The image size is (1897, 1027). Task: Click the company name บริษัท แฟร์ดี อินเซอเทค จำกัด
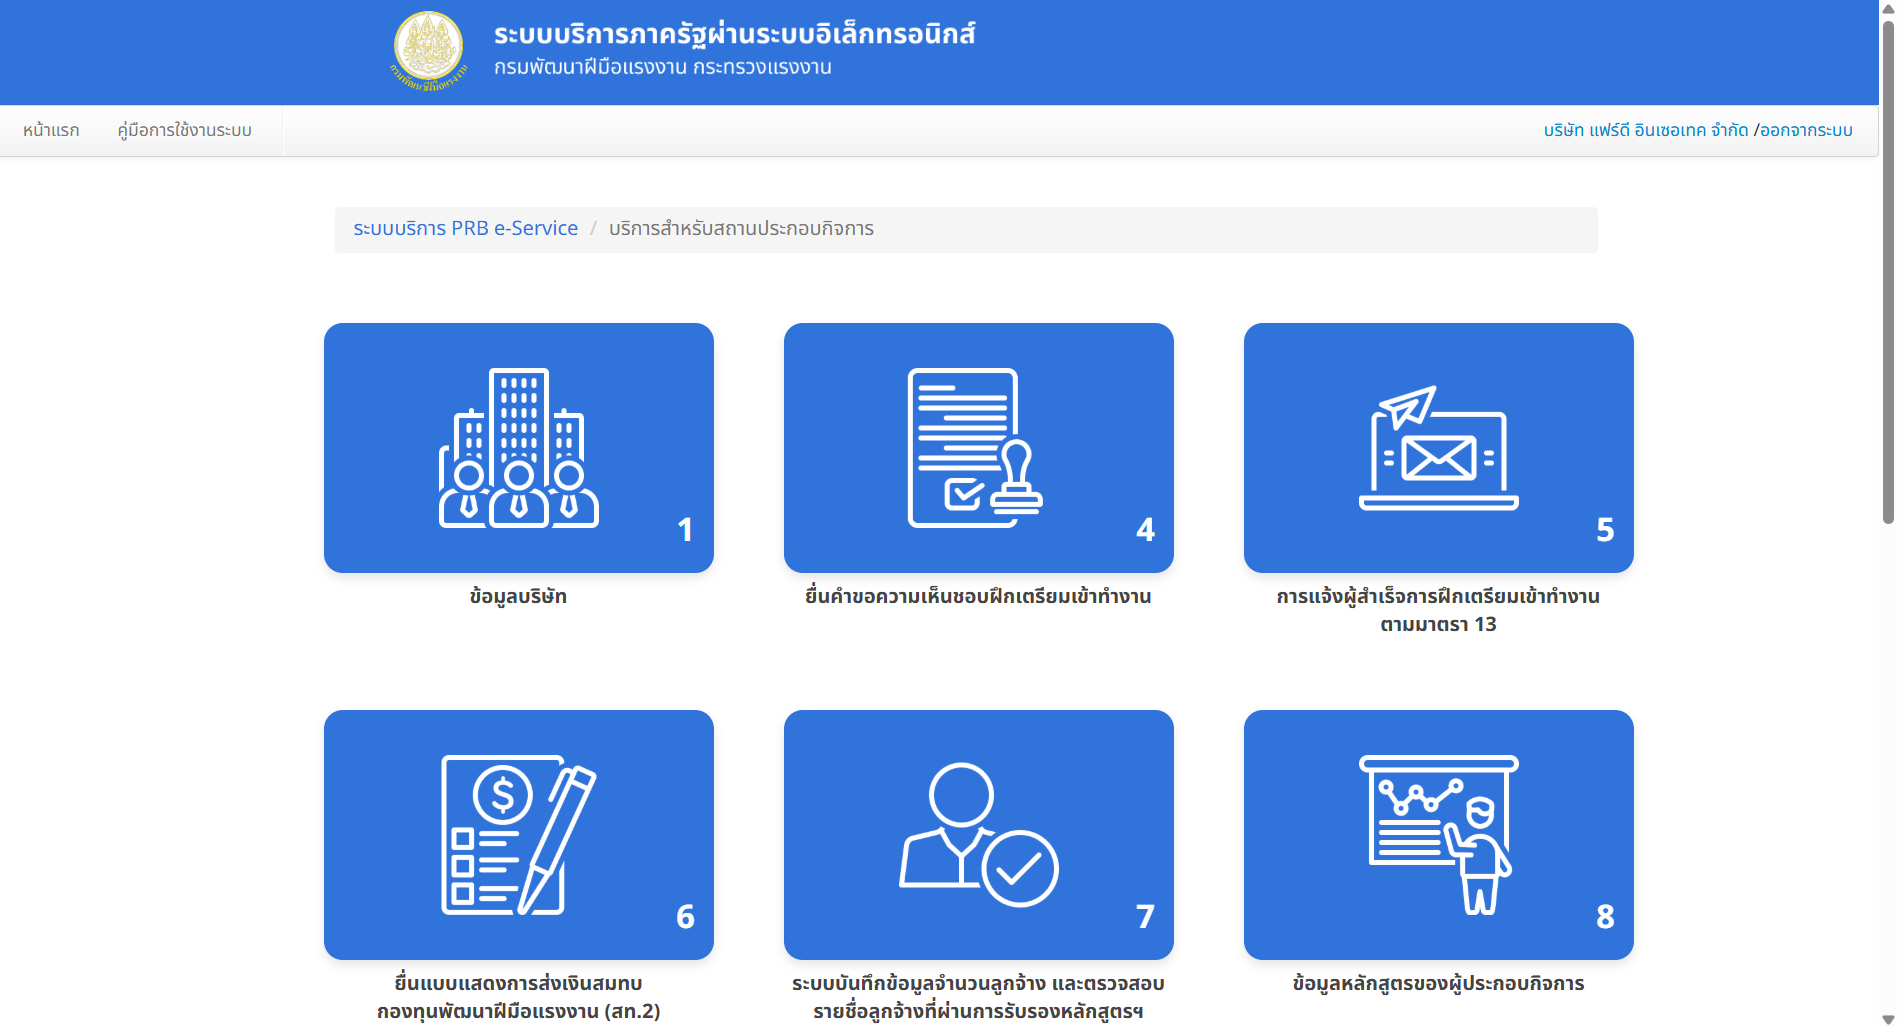tap(1645, 130)
